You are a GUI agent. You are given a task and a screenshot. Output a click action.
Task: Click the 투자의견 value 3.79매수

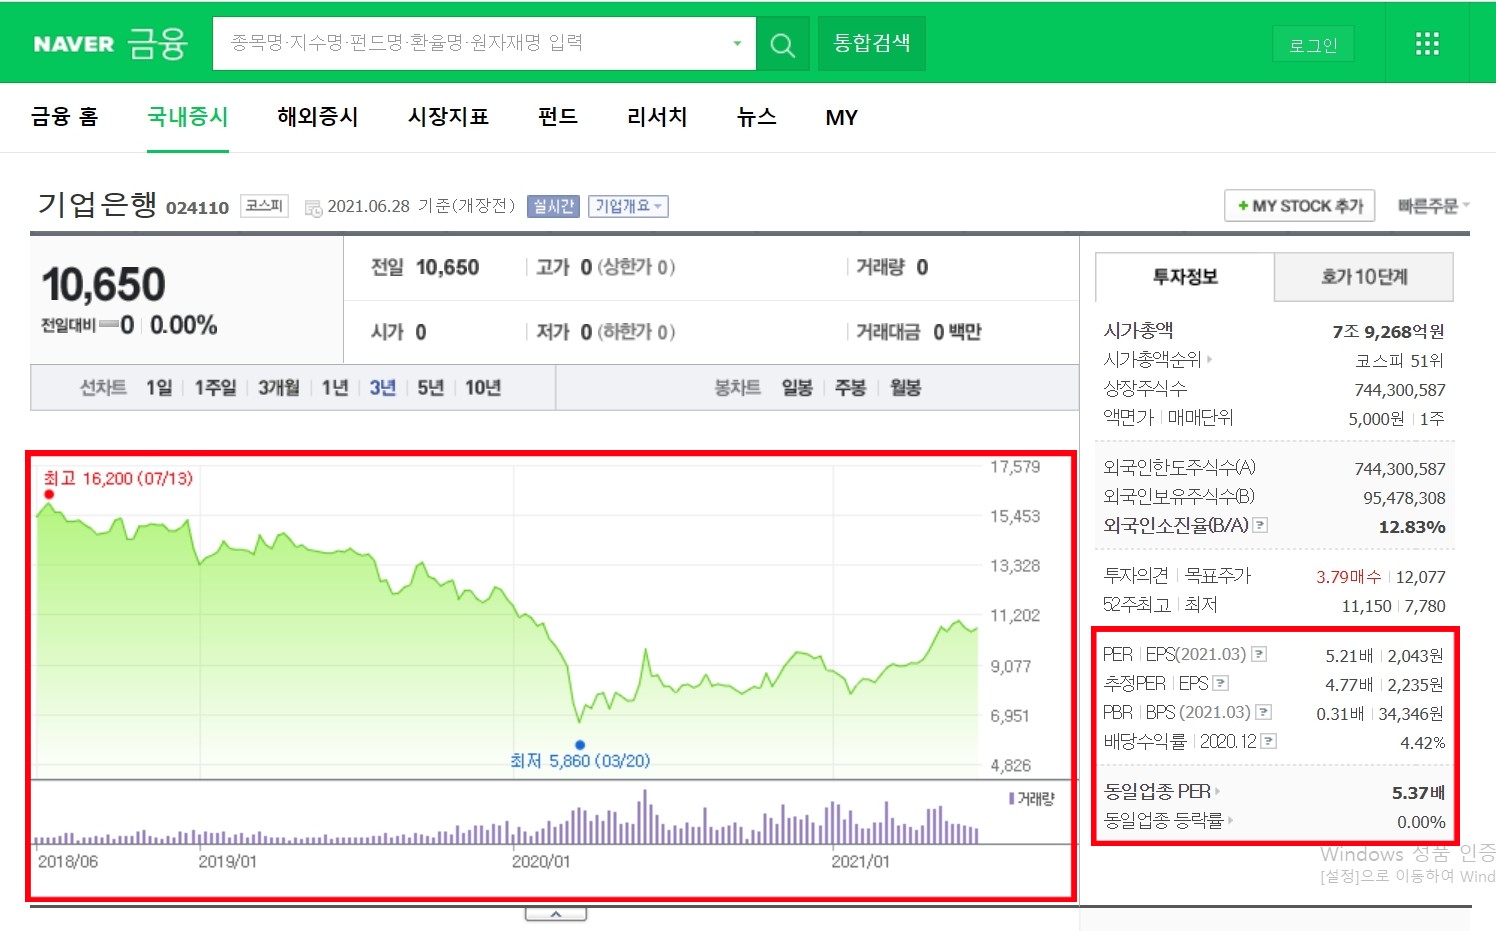(x=1348, y=577)
